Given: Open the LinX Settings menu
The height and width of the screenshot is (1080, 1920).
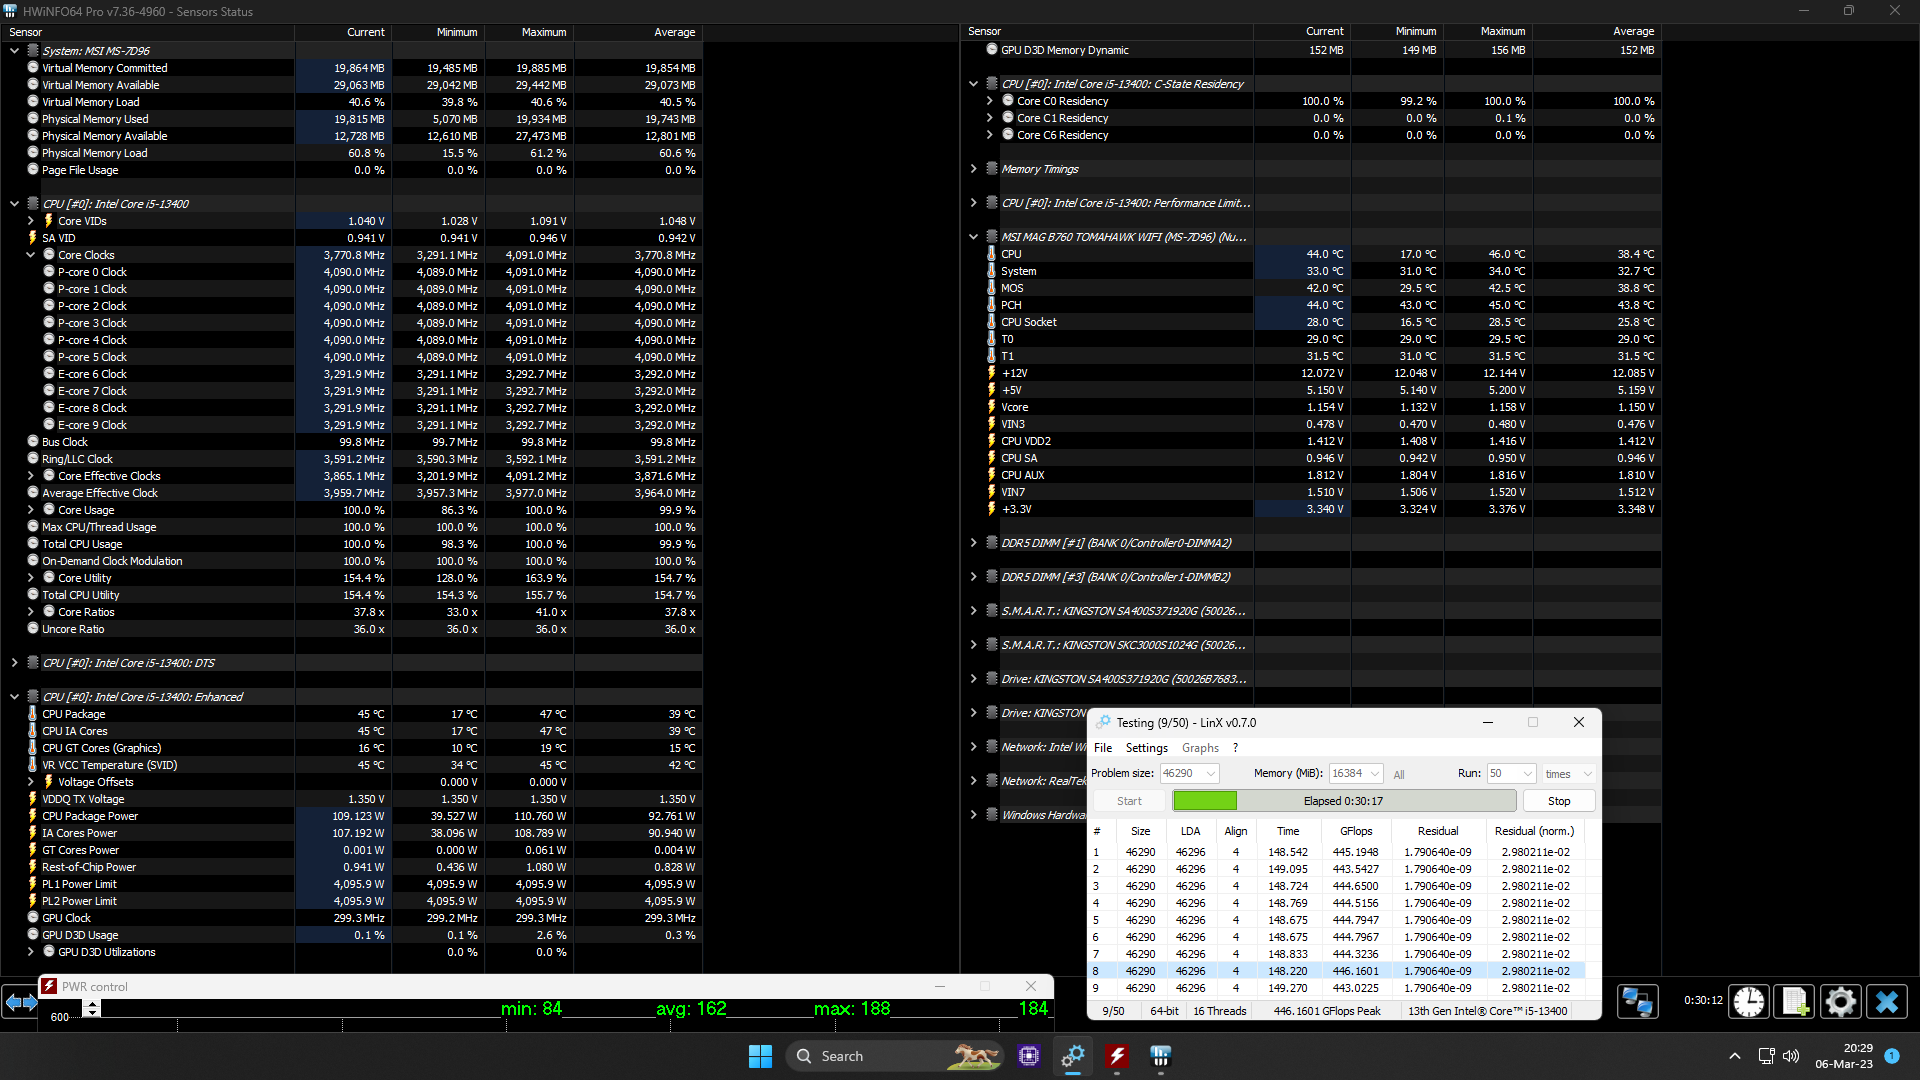Looking at the screenshot, I should pos(1146,748).
